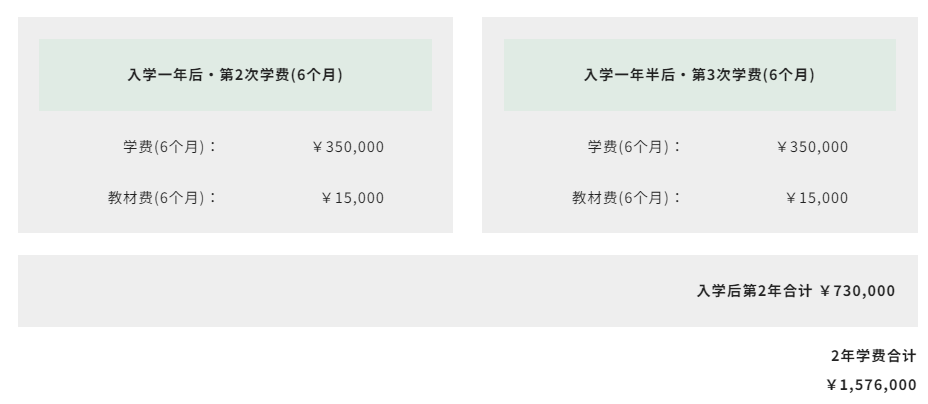Screen dimensions: 928x404
Task: Click the white gap between payment cards
Action: click(x=468, y=125)
